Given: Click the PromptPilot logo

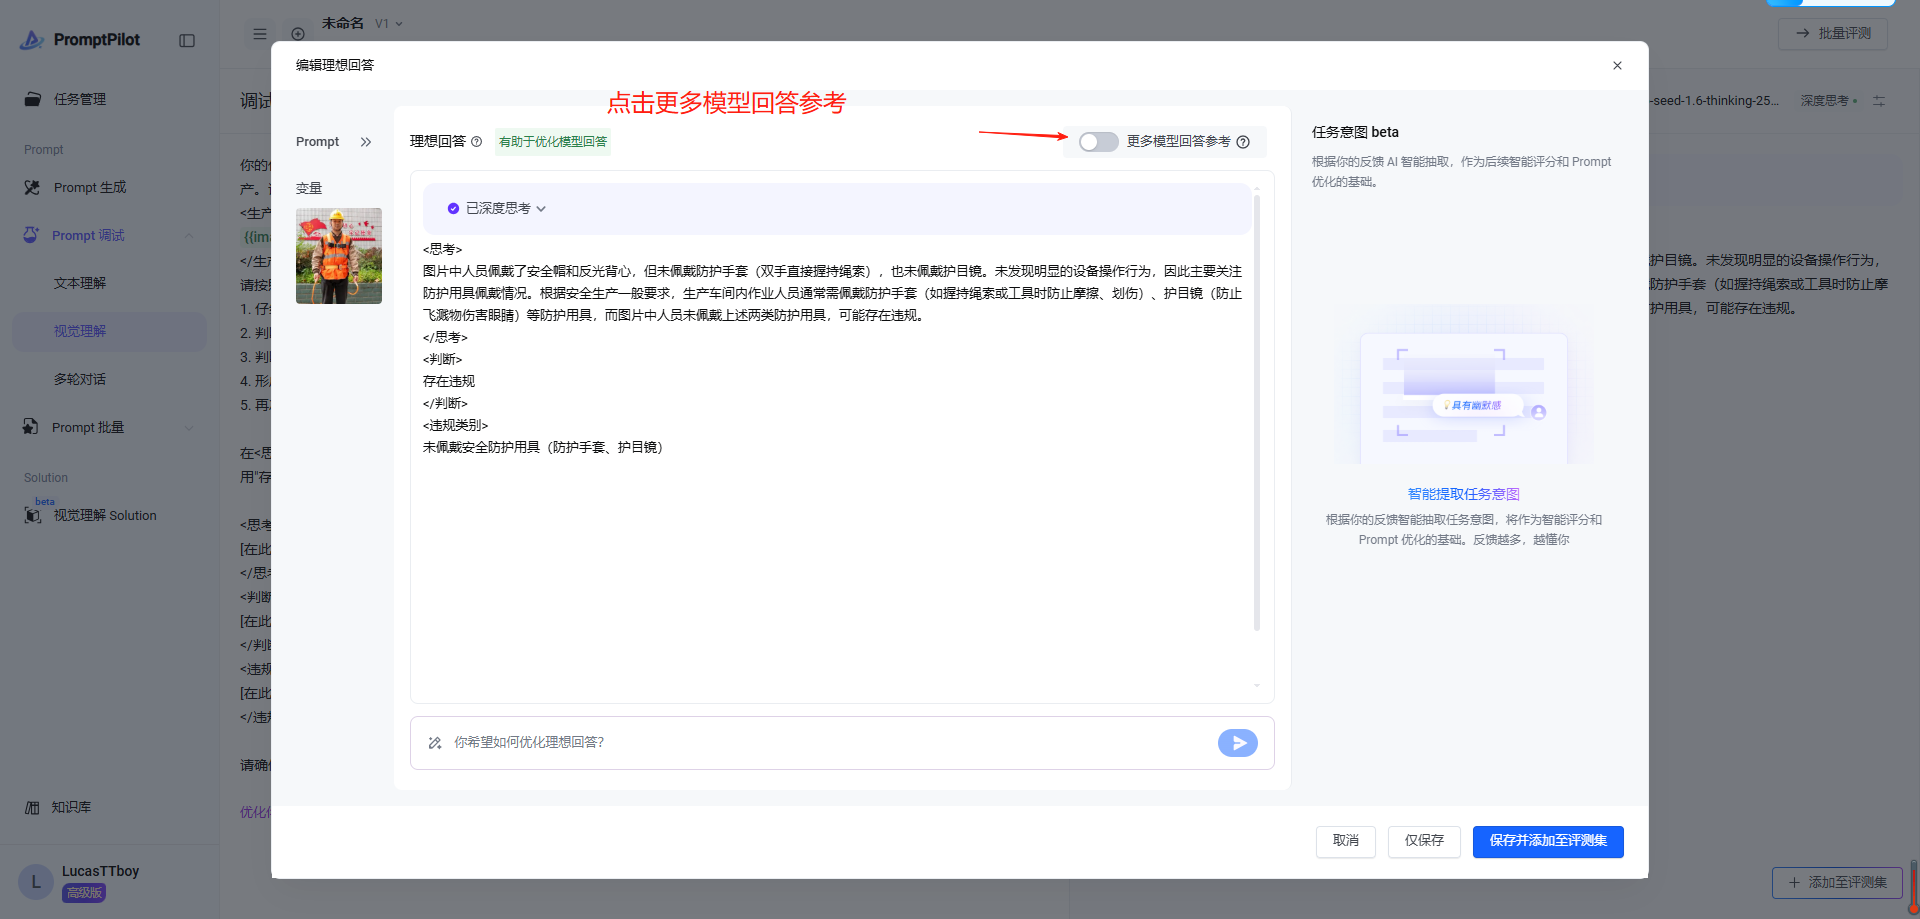Looking at the screenshot, I should click(x=80, y=40).
